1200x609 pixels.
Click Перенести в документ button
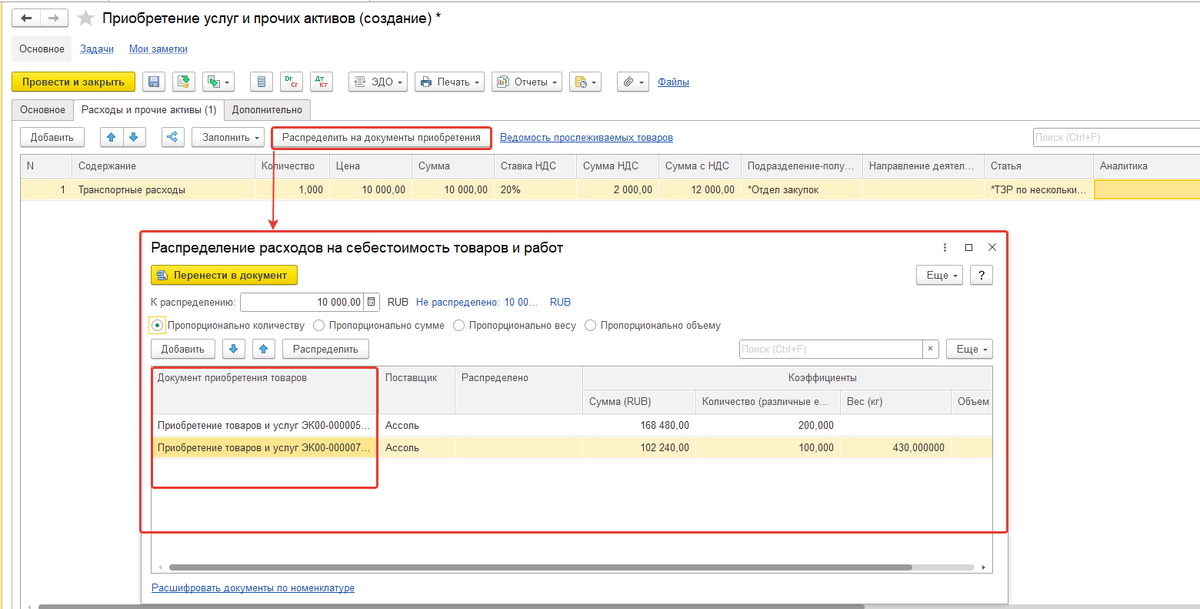coord(224,275)
